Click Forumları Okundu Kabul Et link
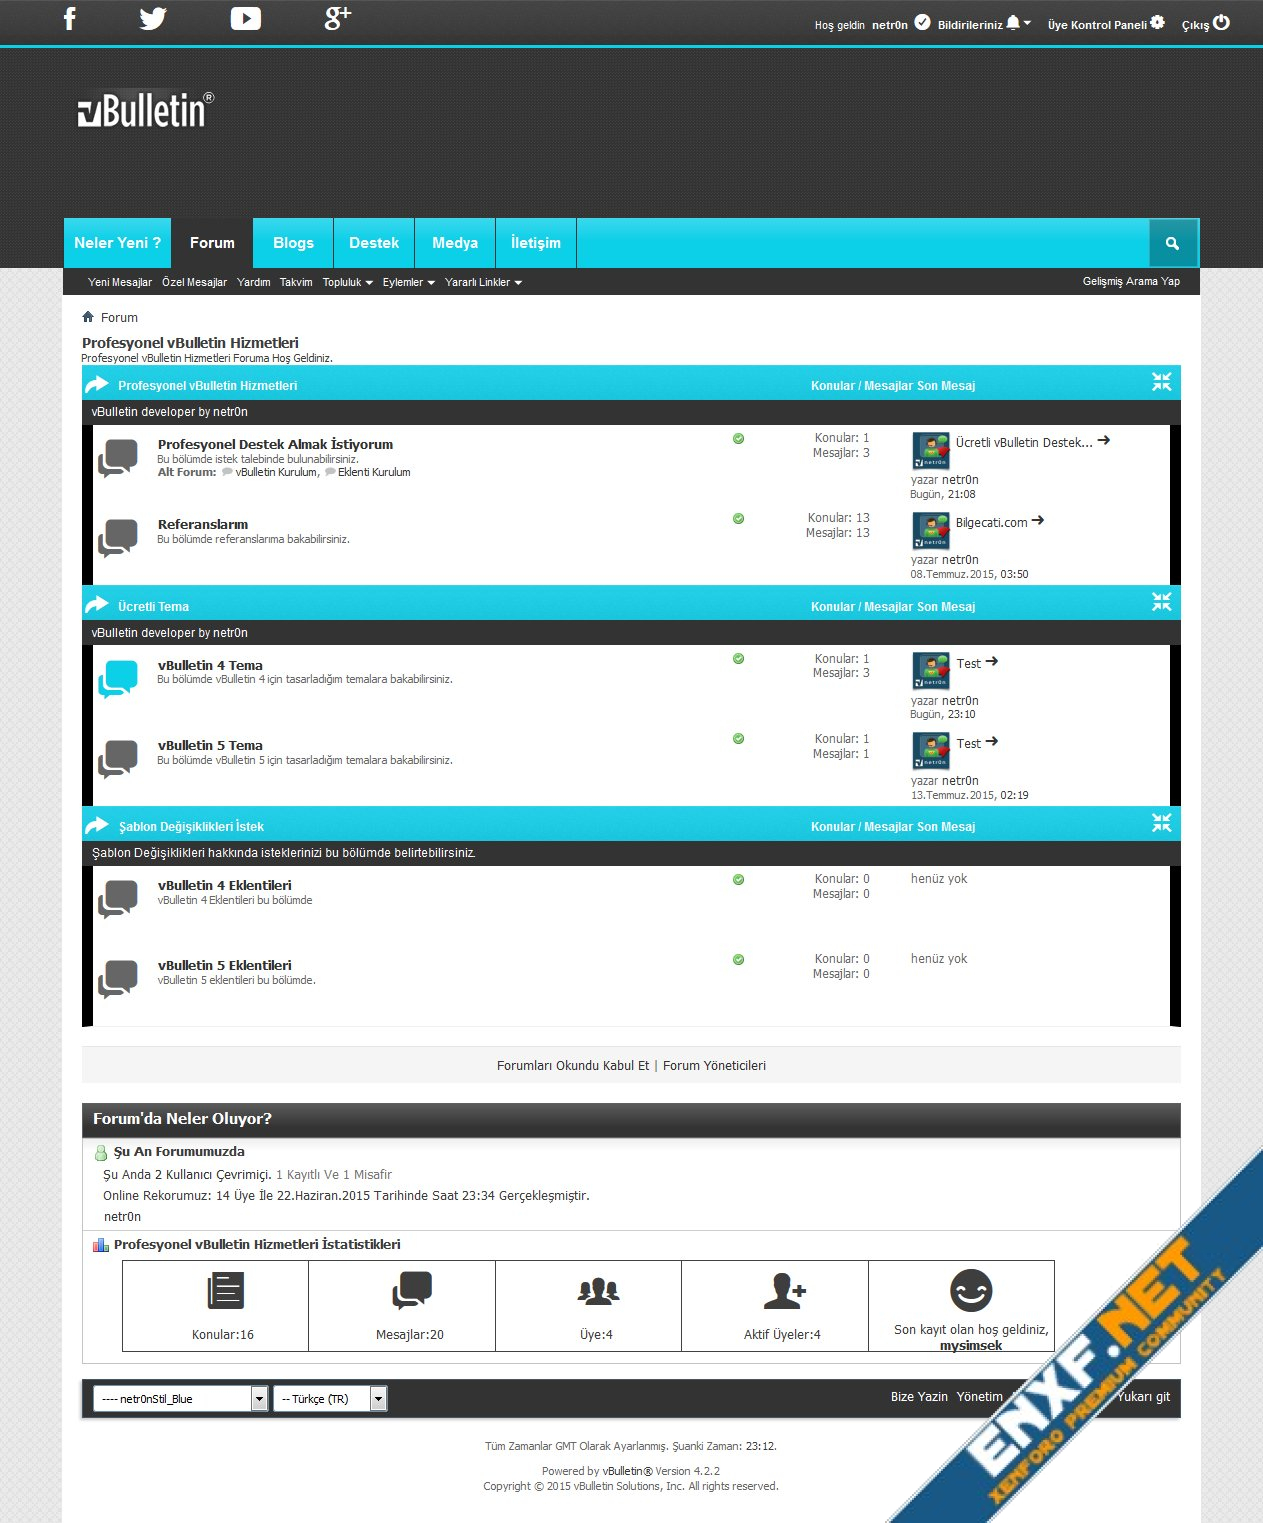 pos(573,1066)
